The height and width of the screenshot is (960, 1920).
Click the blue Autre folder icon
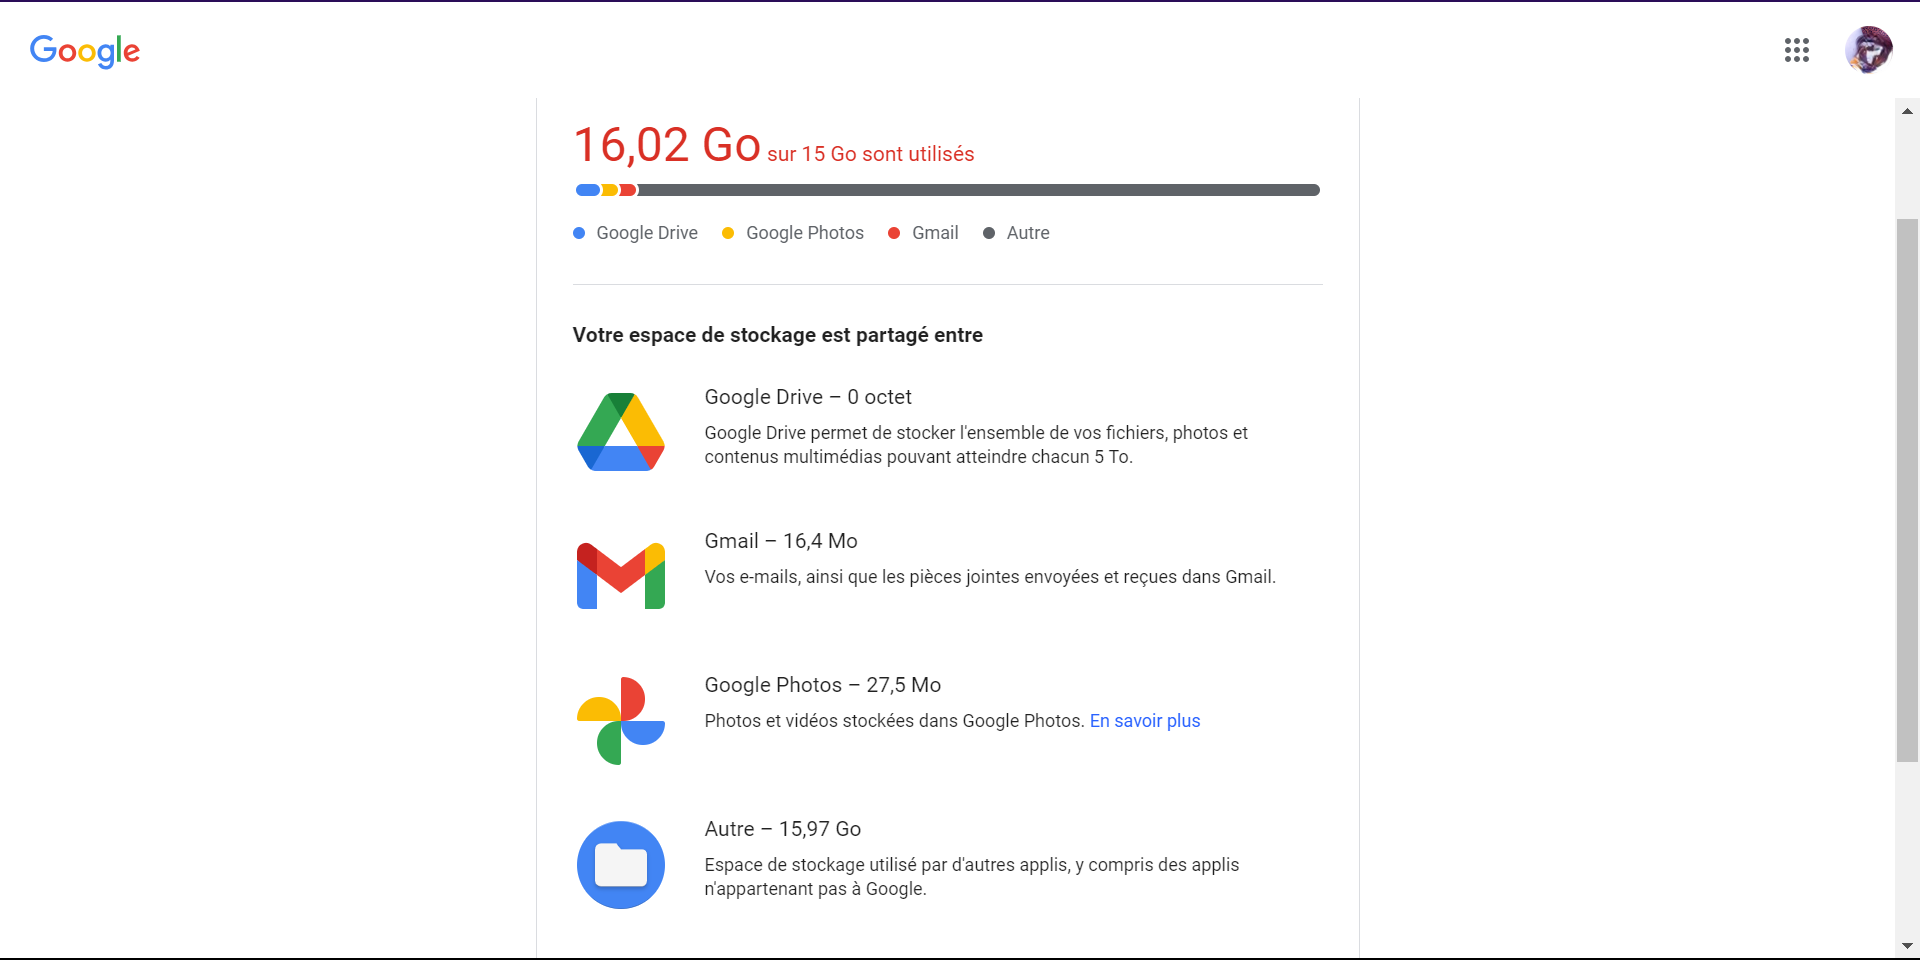click(x=621, y=865)
